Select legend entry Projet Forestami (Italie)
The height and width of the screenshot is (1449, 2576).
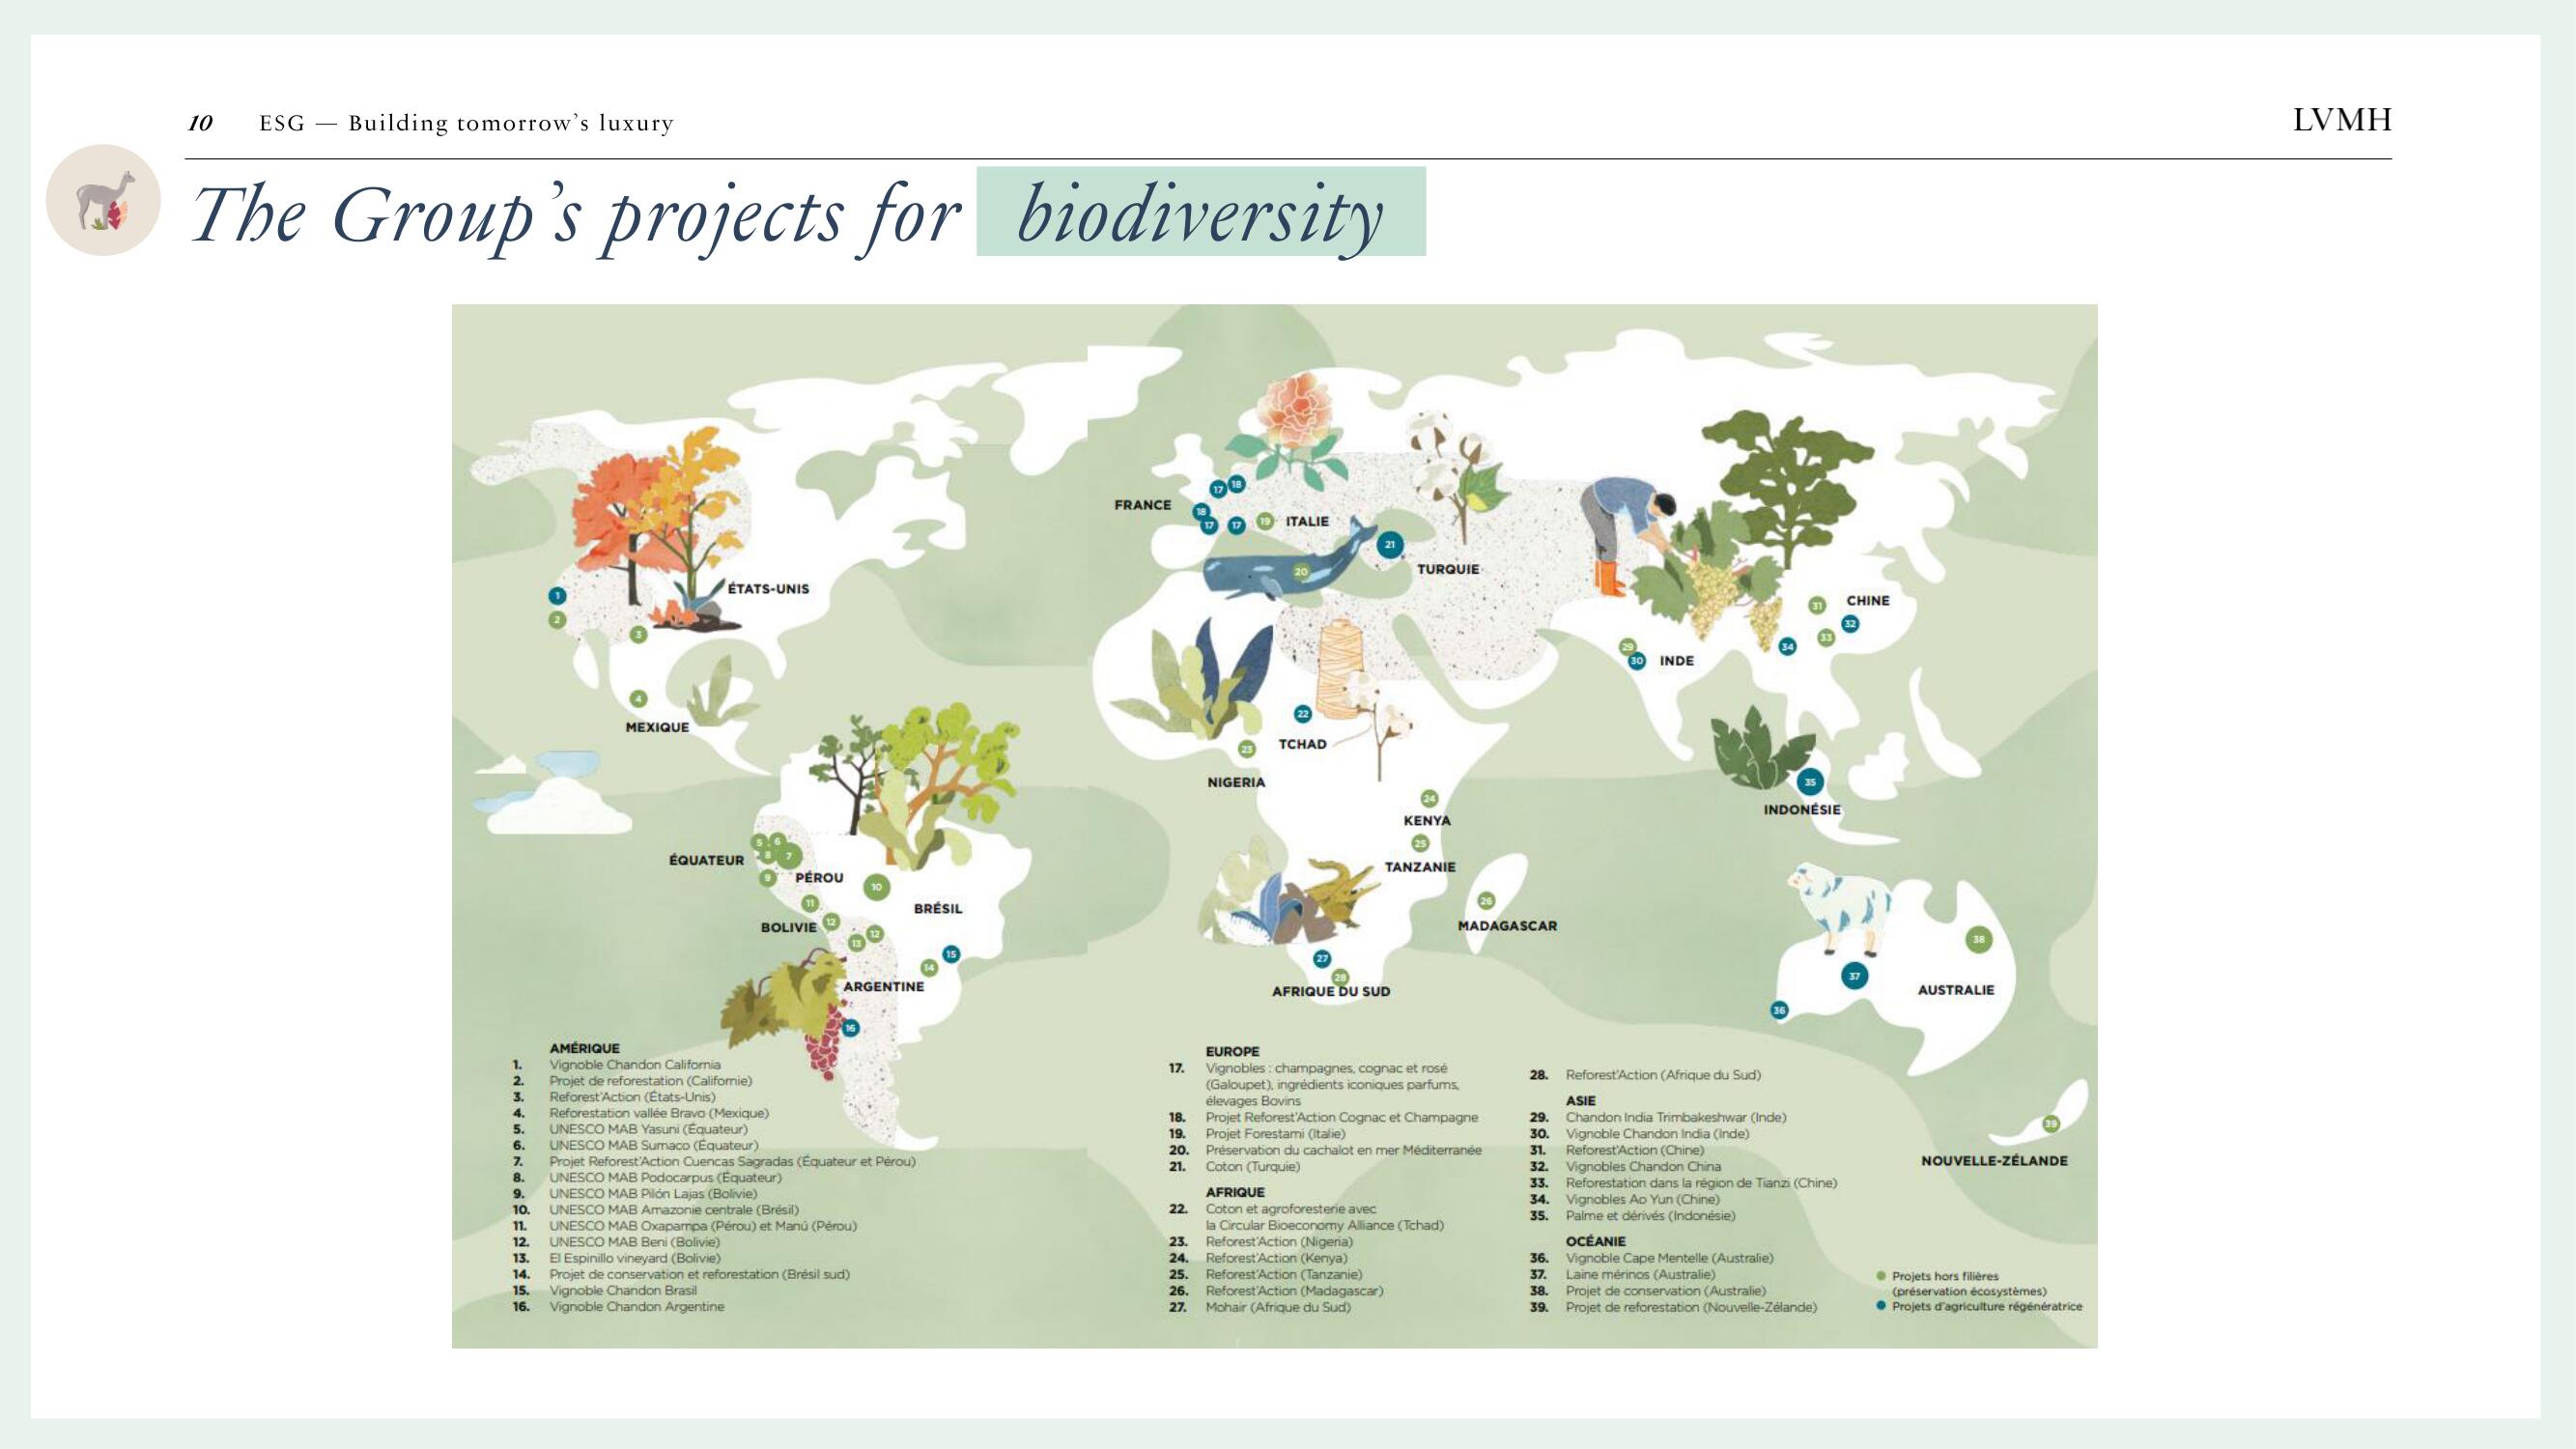point(1275,1134)
